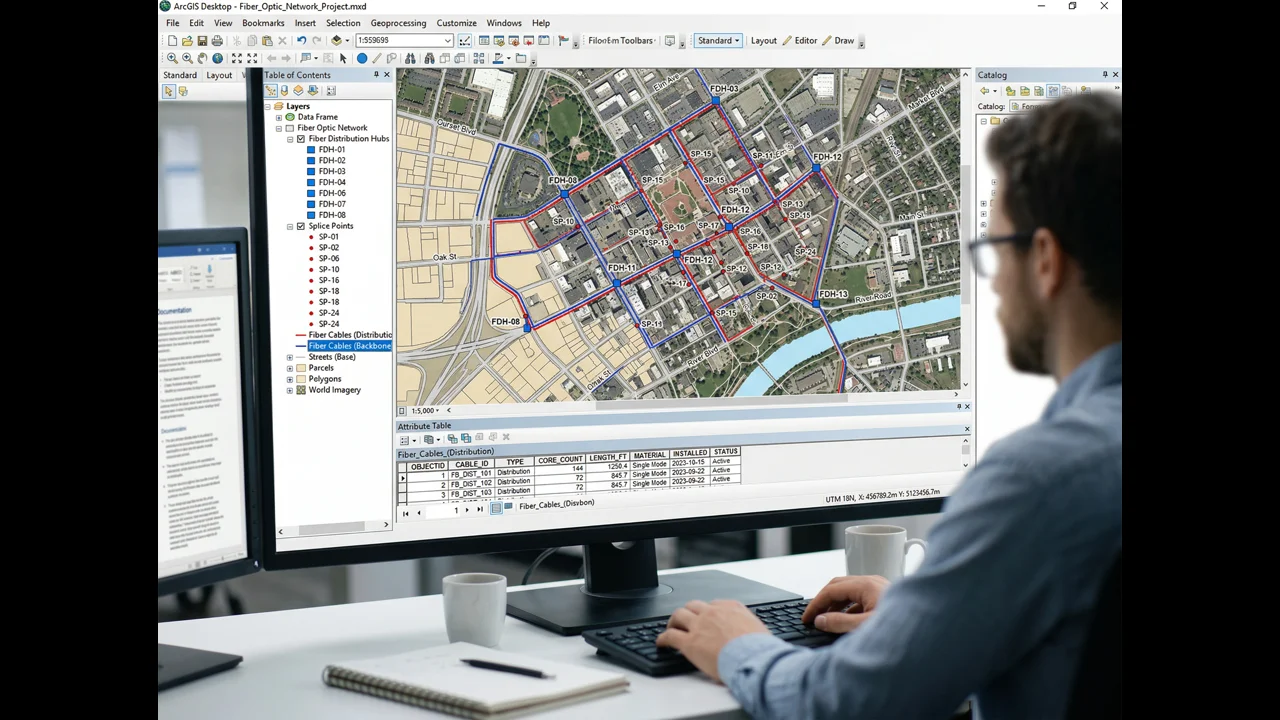This screenshot has height=720, width=1280.
Task: Click the Save icon on Standard toolbar
Action: pyautogui.click(x=201, y=40)
